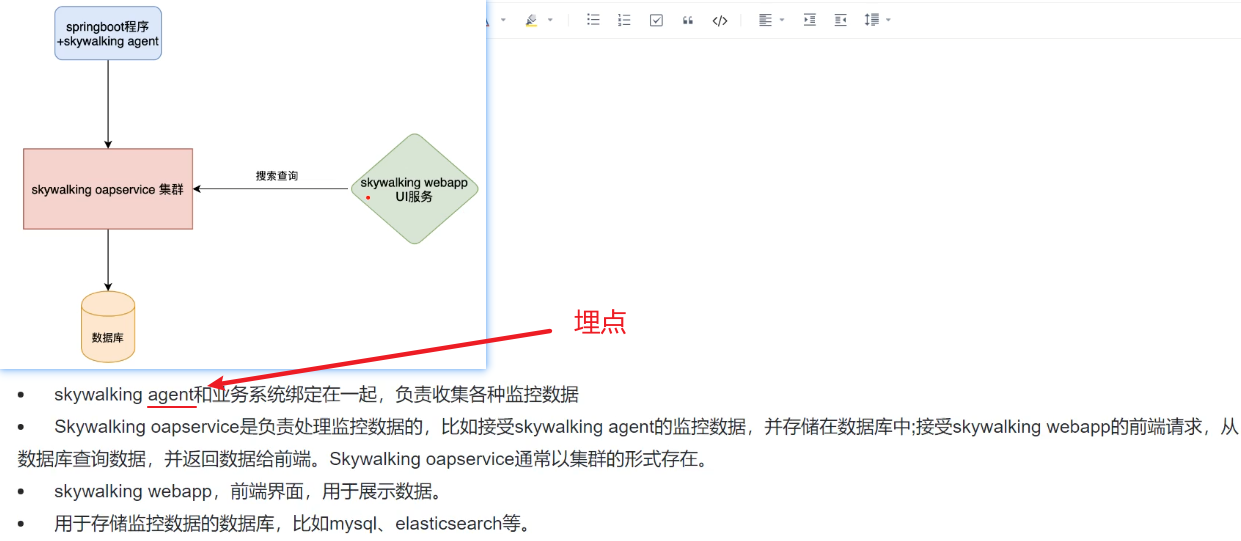
Task: Click the red 埋点 annotation text
Action: (x=600, y=322)
